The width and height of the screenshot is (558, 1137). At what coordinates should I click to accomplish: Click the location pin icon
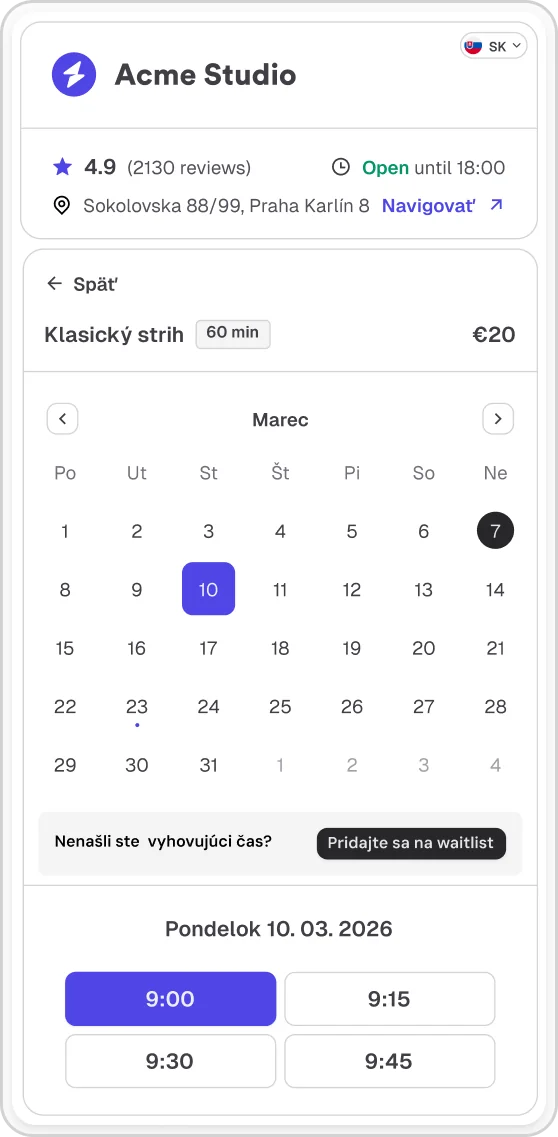[x=62, y=206]
